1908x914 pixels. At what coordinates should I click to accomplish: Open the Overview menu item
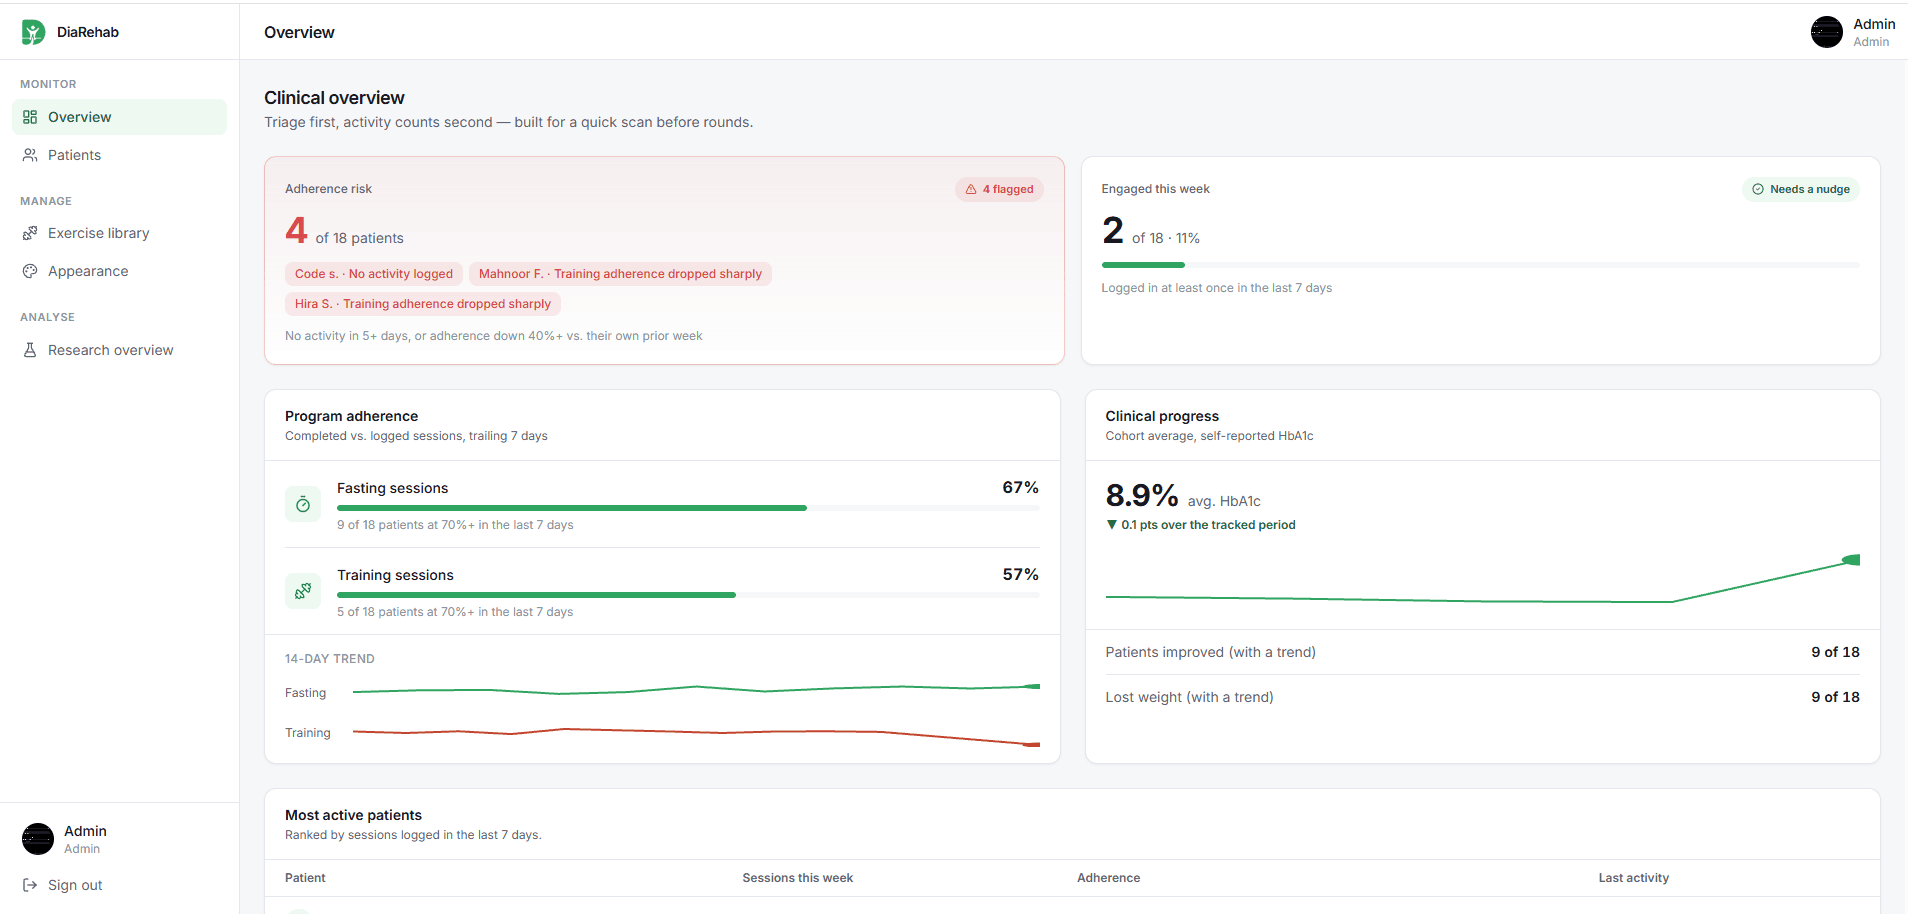point(119,117)
